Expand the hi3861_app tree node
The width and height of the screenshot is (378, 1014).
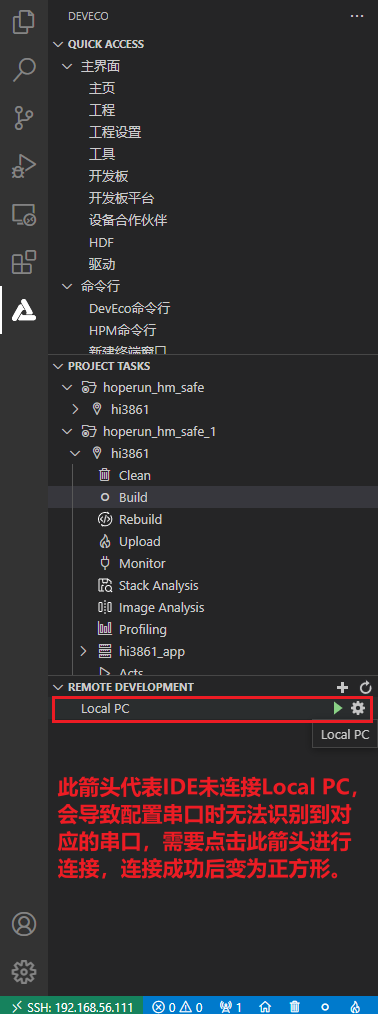click(x=83, y=651)
